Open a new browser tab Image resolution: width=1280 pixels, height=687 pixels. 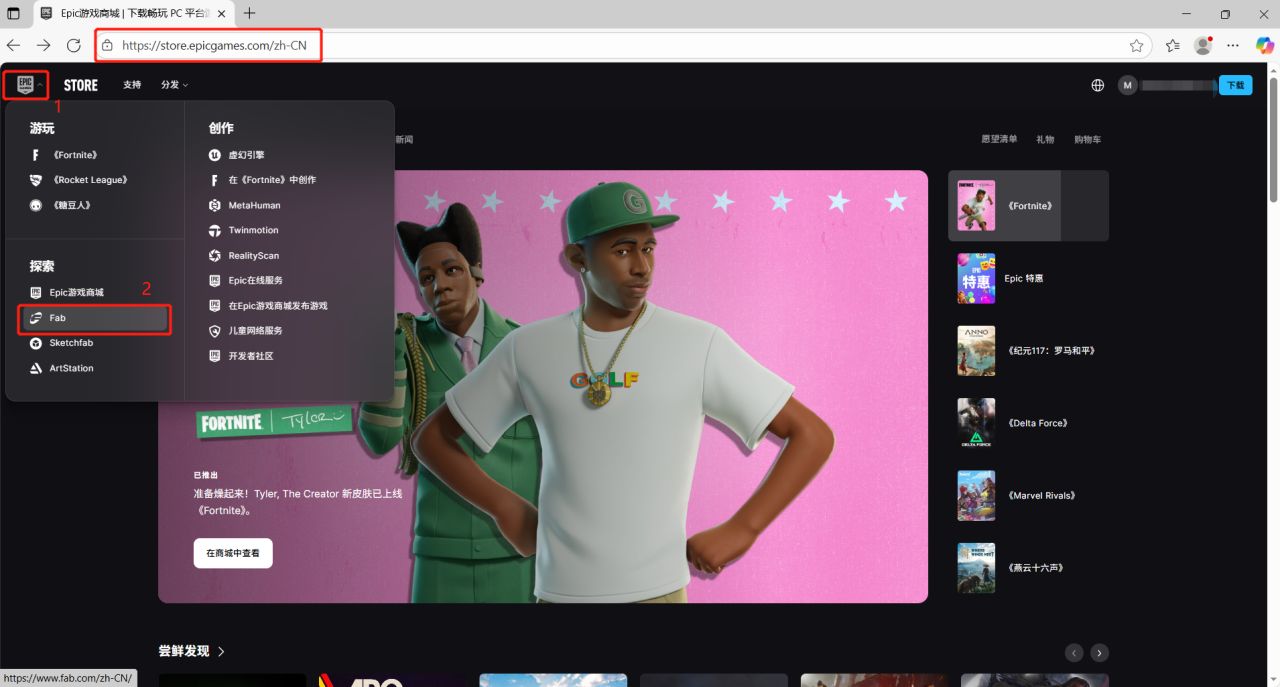click(x=249, y=13)
